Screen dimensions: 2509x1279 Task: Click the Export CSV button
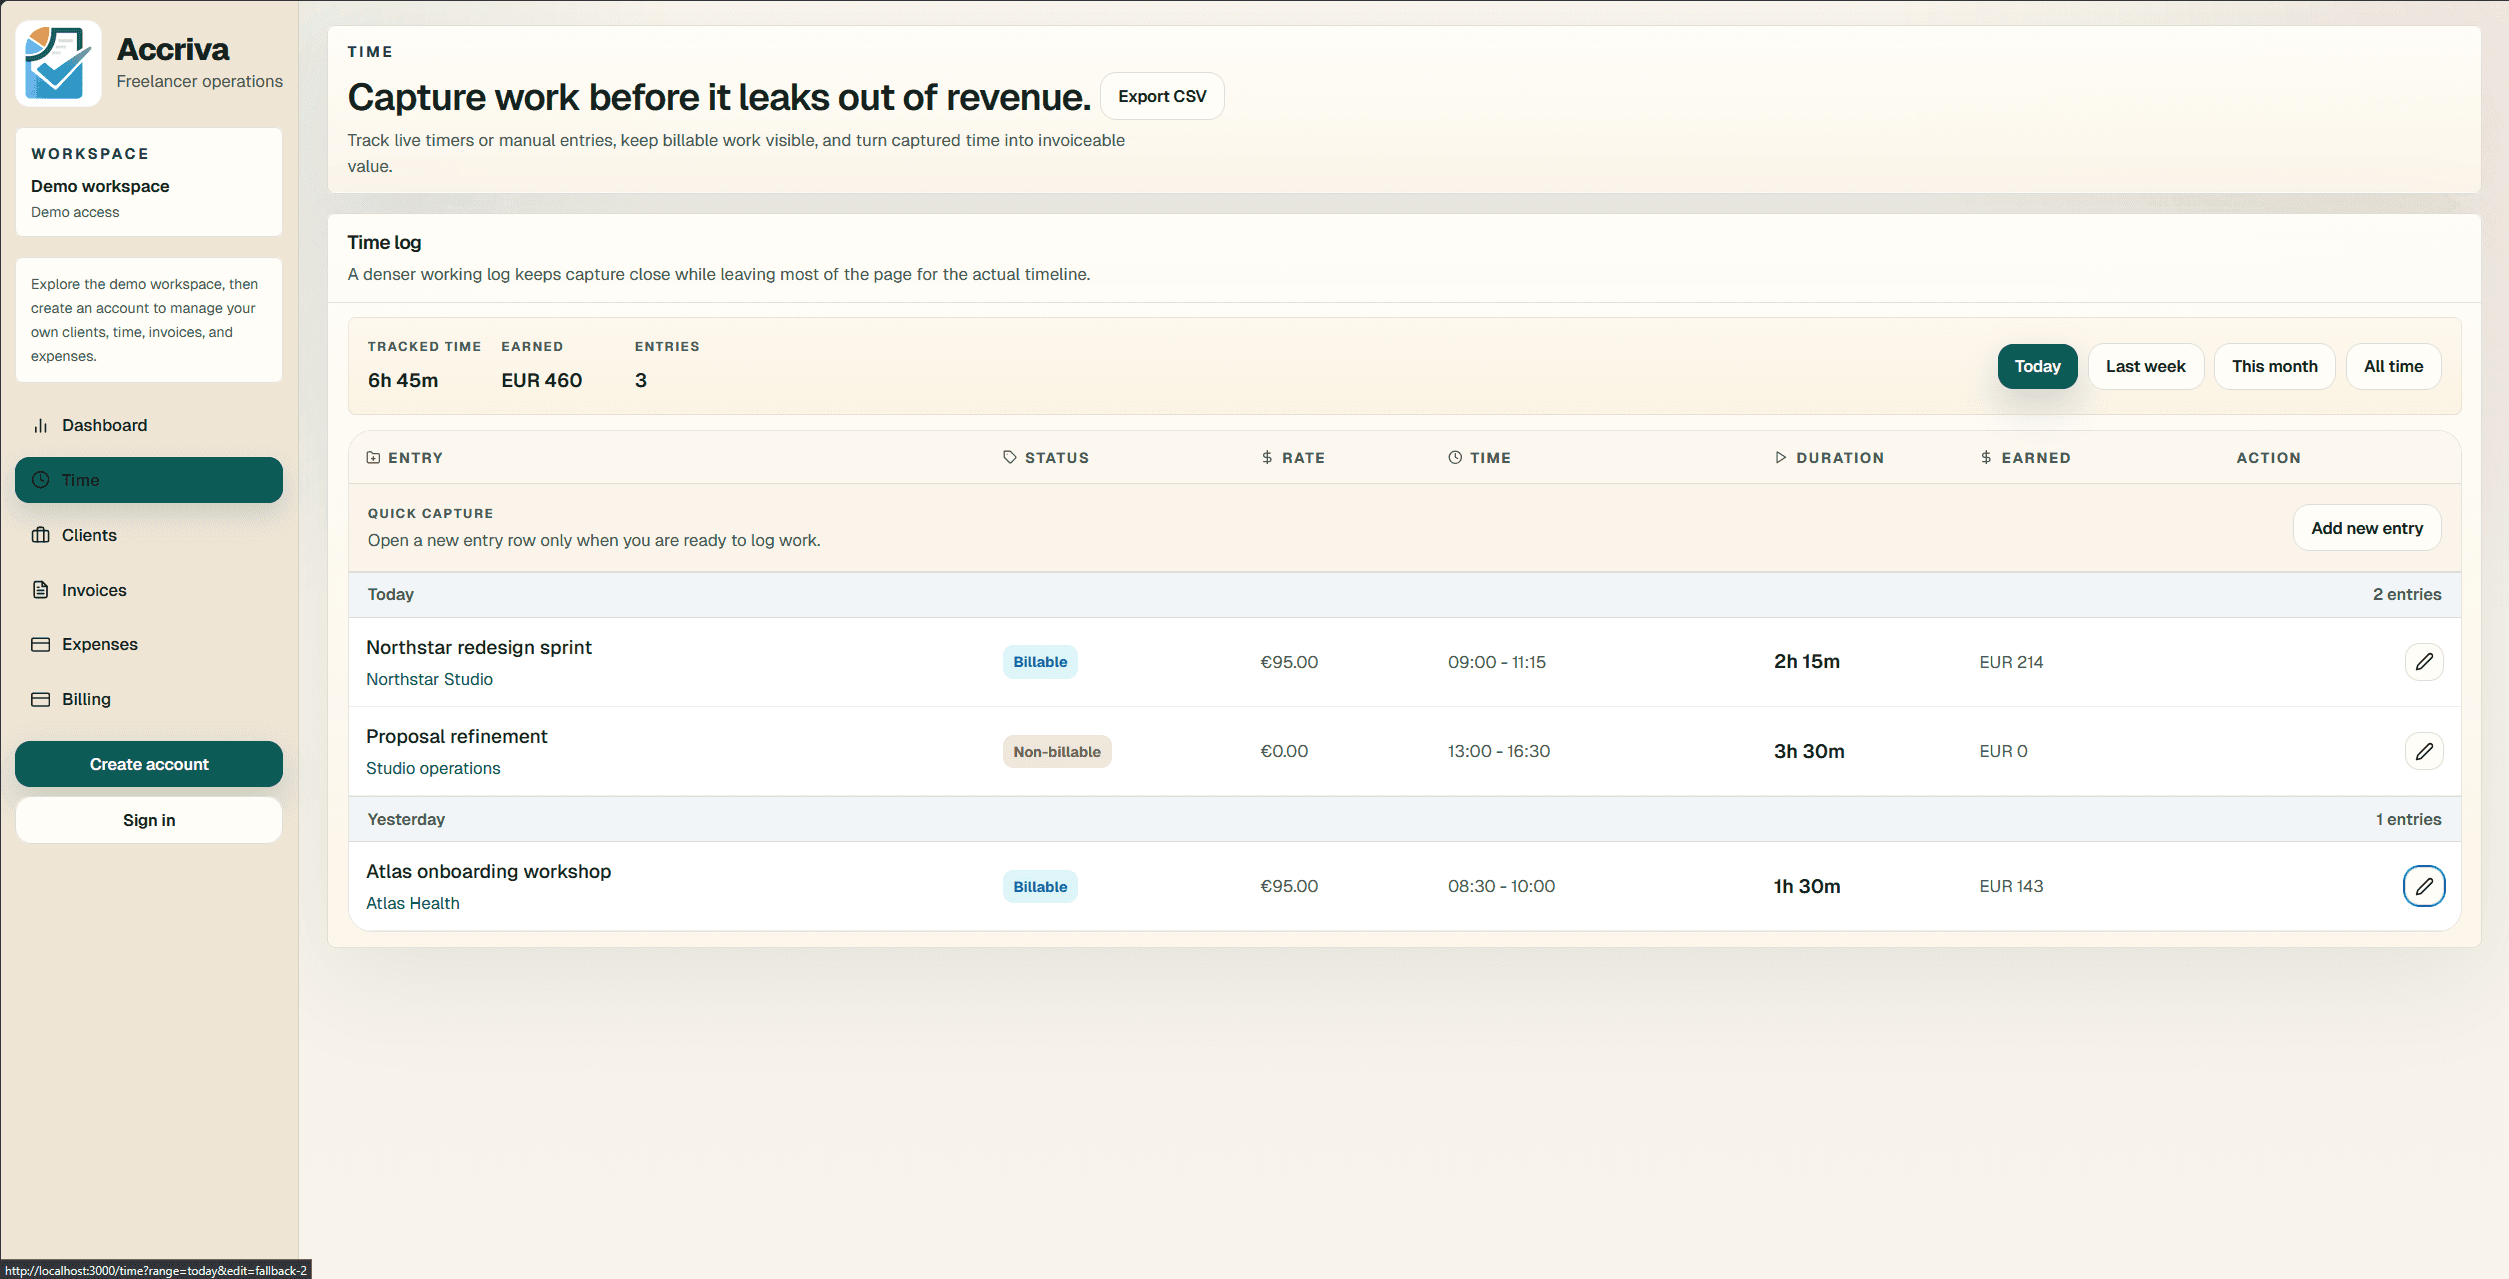coord(1161,95)
